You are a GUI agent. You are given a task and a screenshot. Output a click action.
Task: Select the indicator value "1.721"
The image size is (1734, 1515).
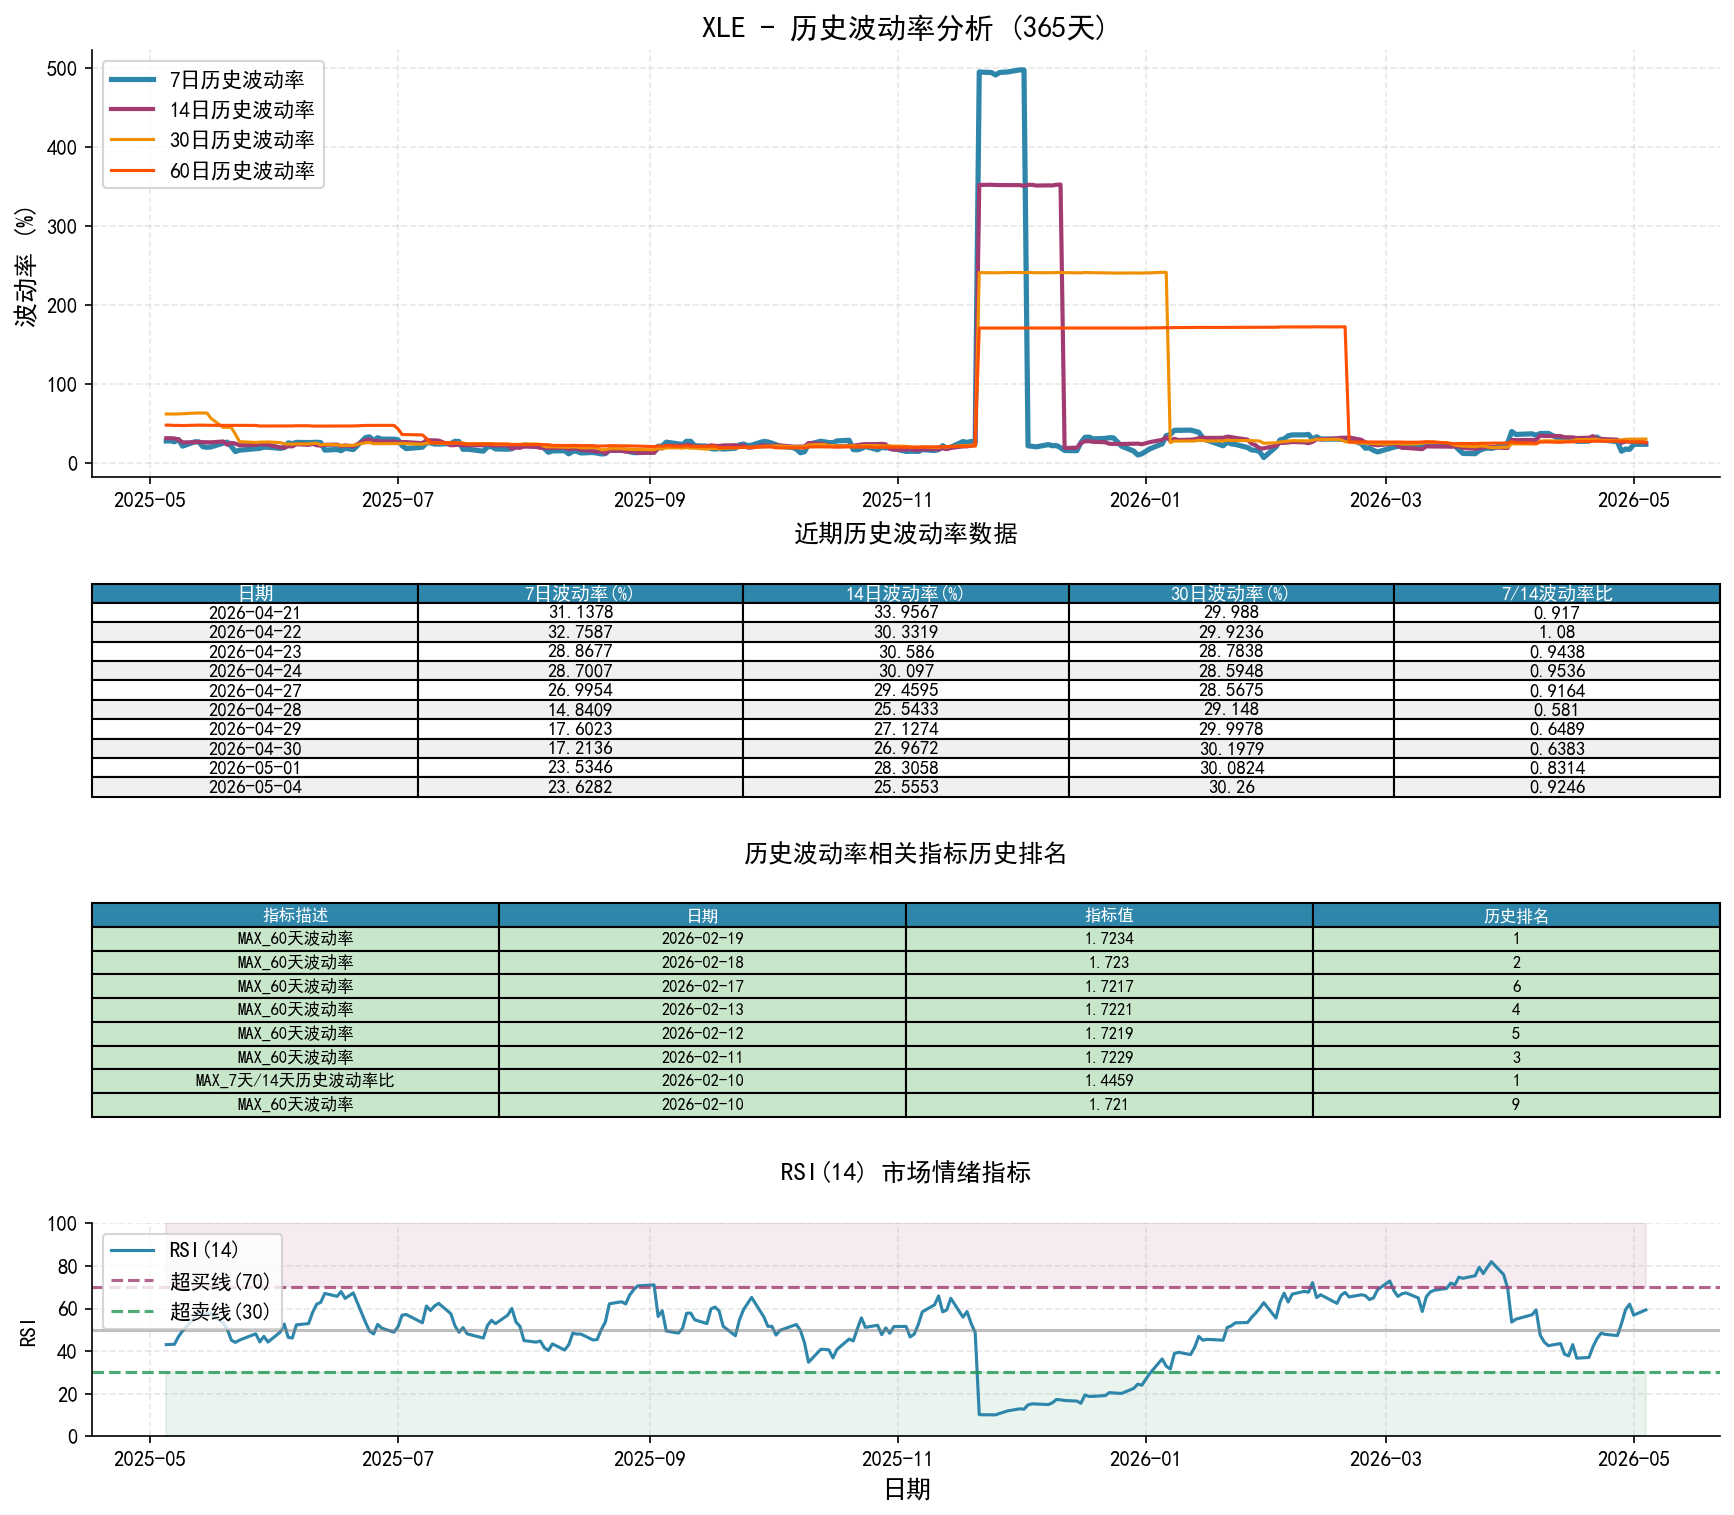pyautogui.click(x=1109, y=1105)
